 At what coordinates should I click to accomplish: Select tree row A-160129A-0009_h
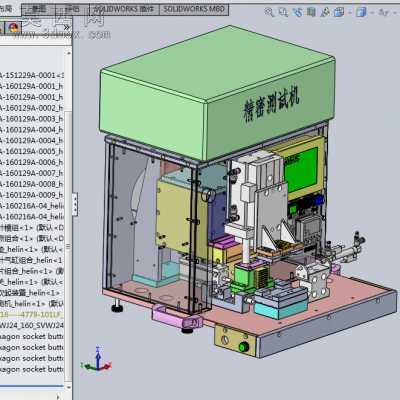pyautogui.click(x=32, y=195)
